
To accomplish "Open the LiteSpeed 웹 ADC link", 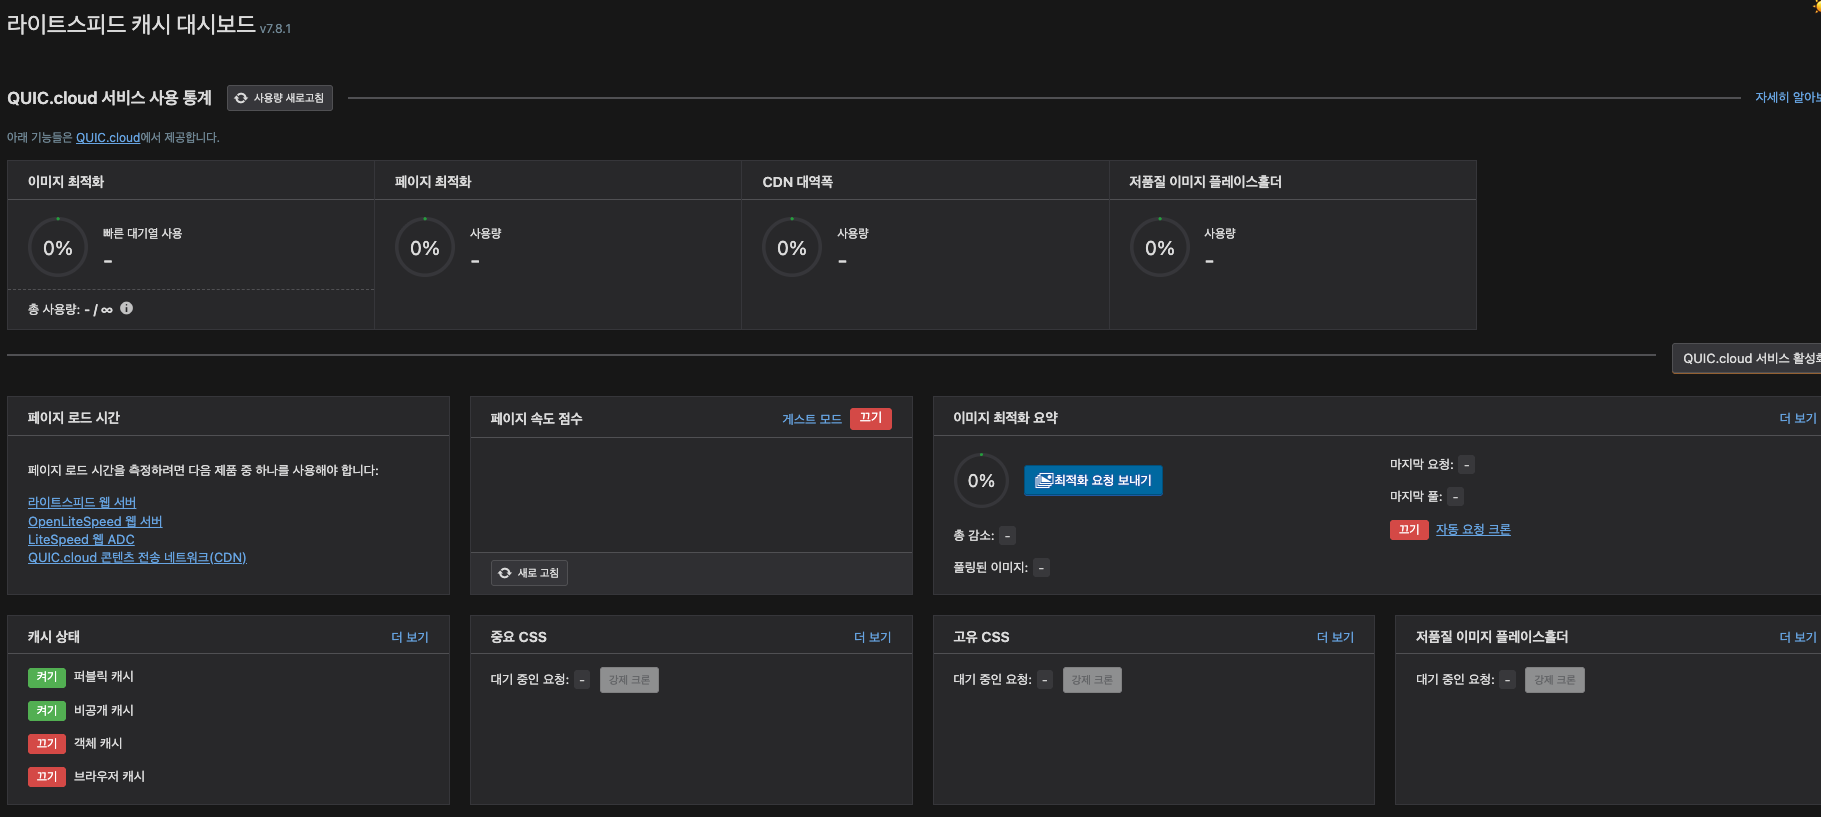I will [81, 539].
